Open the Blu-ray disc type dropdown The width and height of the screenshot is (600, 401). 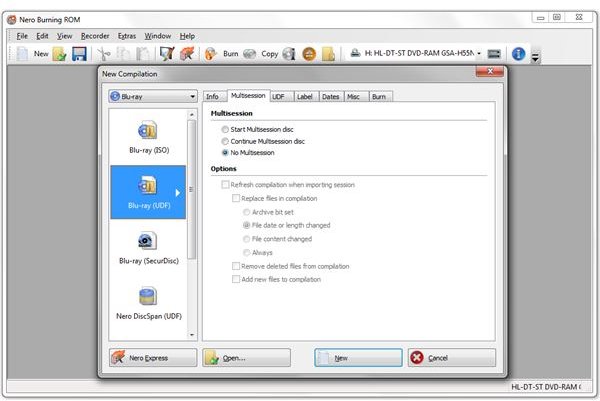(153, 96)
